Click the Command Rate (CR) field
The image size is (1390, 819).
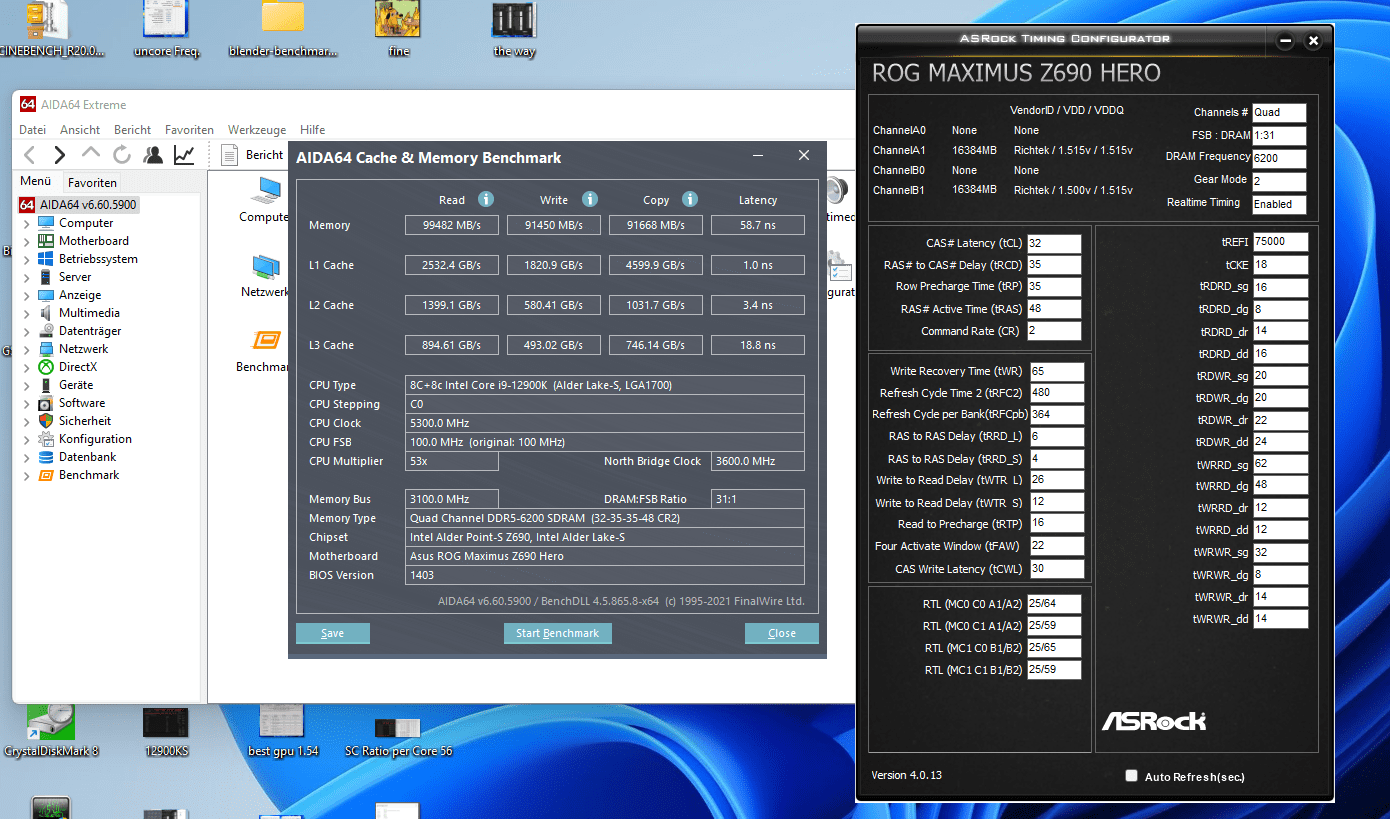(1054, 331)
